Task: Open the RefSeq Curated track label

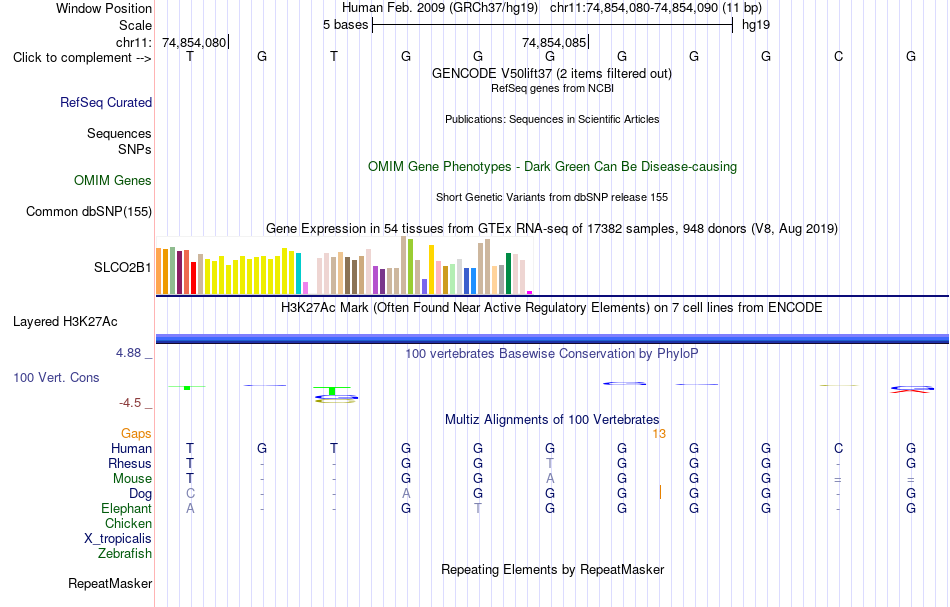Action: [106, 102]
